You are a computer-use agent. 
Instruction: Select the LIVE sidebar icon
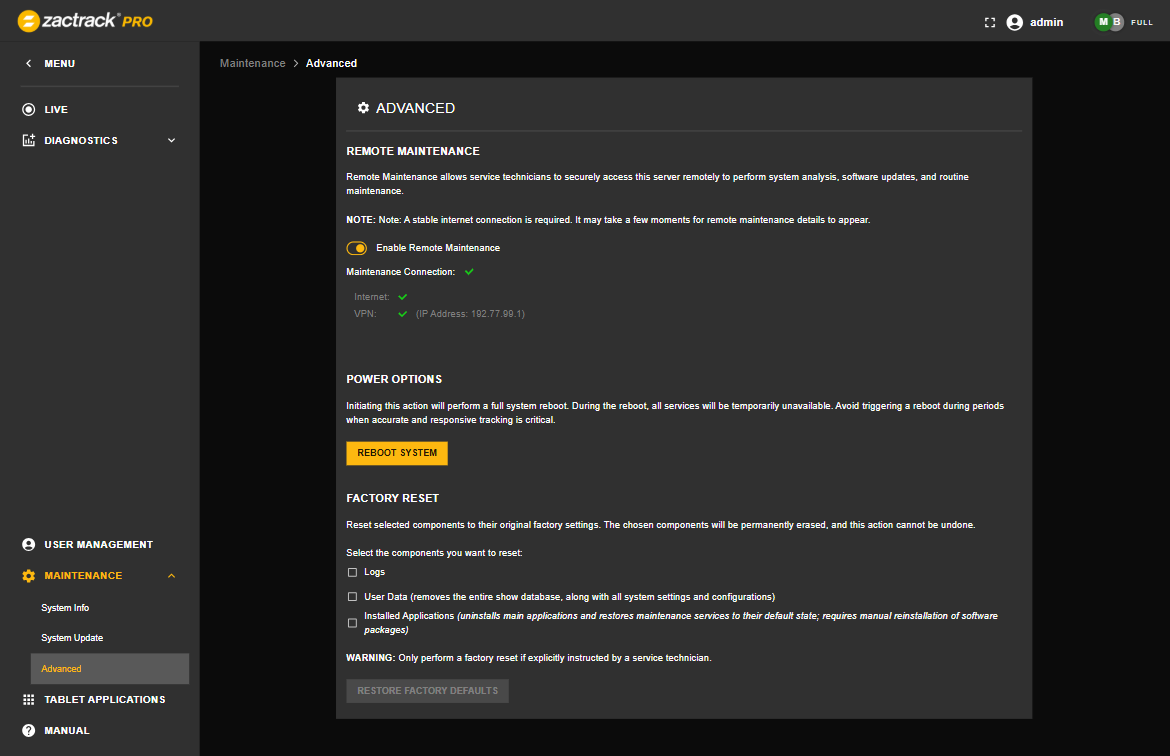27,109
